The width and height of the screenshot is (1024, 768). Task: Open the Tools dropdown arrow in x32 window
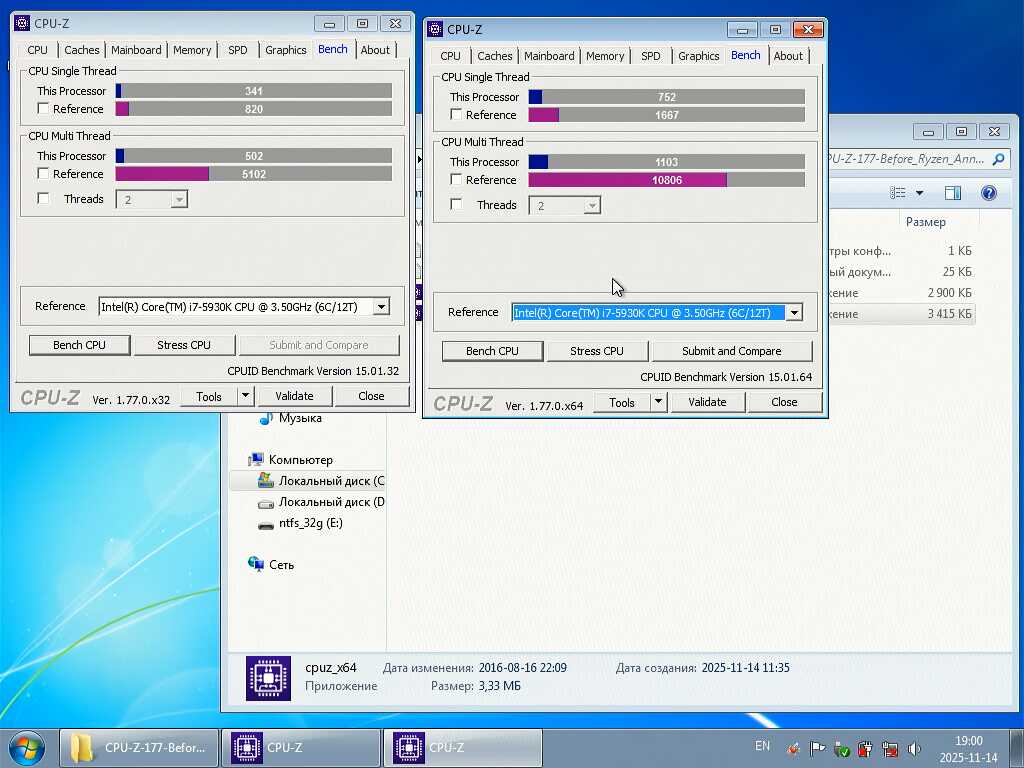point(245,396)
